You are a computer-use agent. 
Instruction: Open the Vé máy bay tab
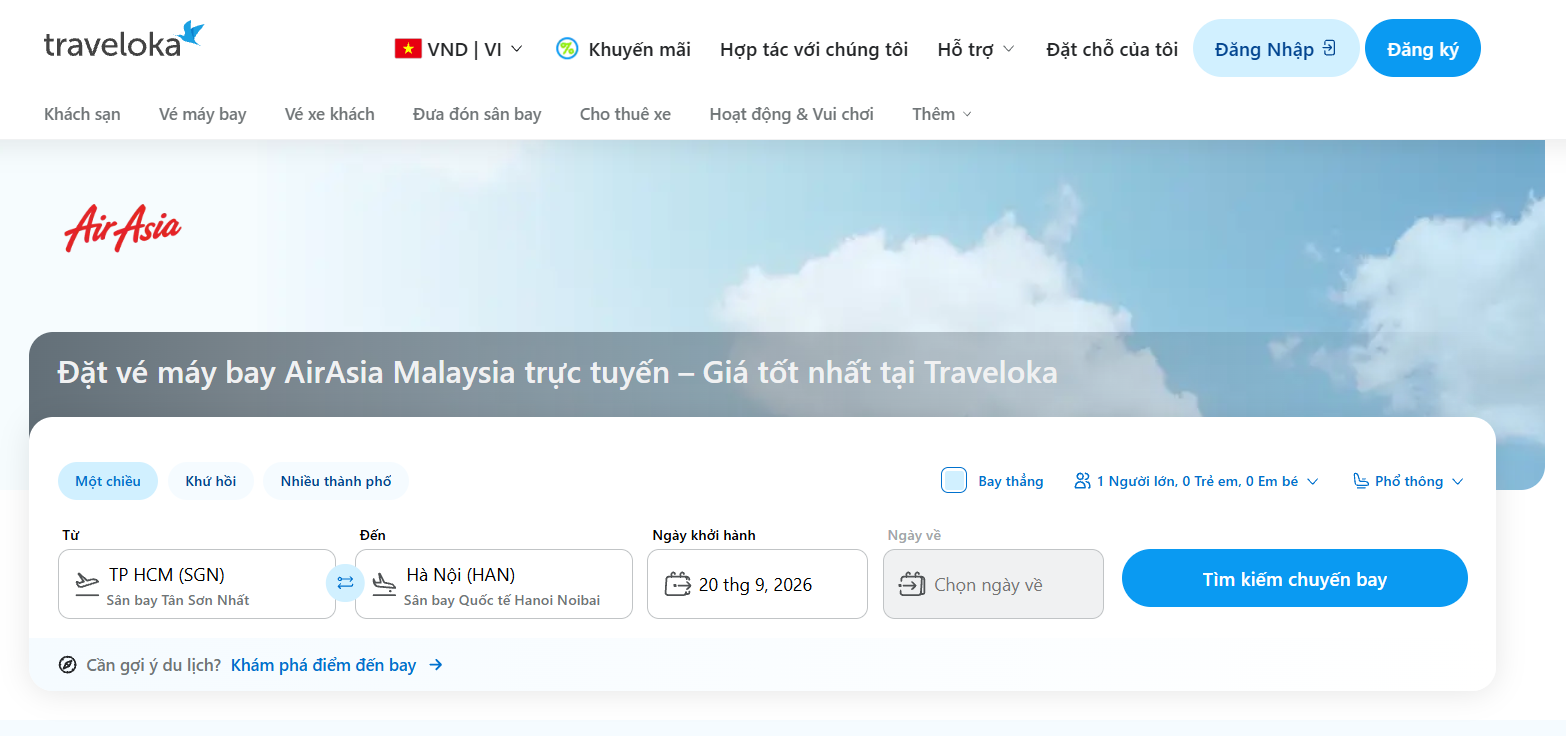[x=202, y=114]
